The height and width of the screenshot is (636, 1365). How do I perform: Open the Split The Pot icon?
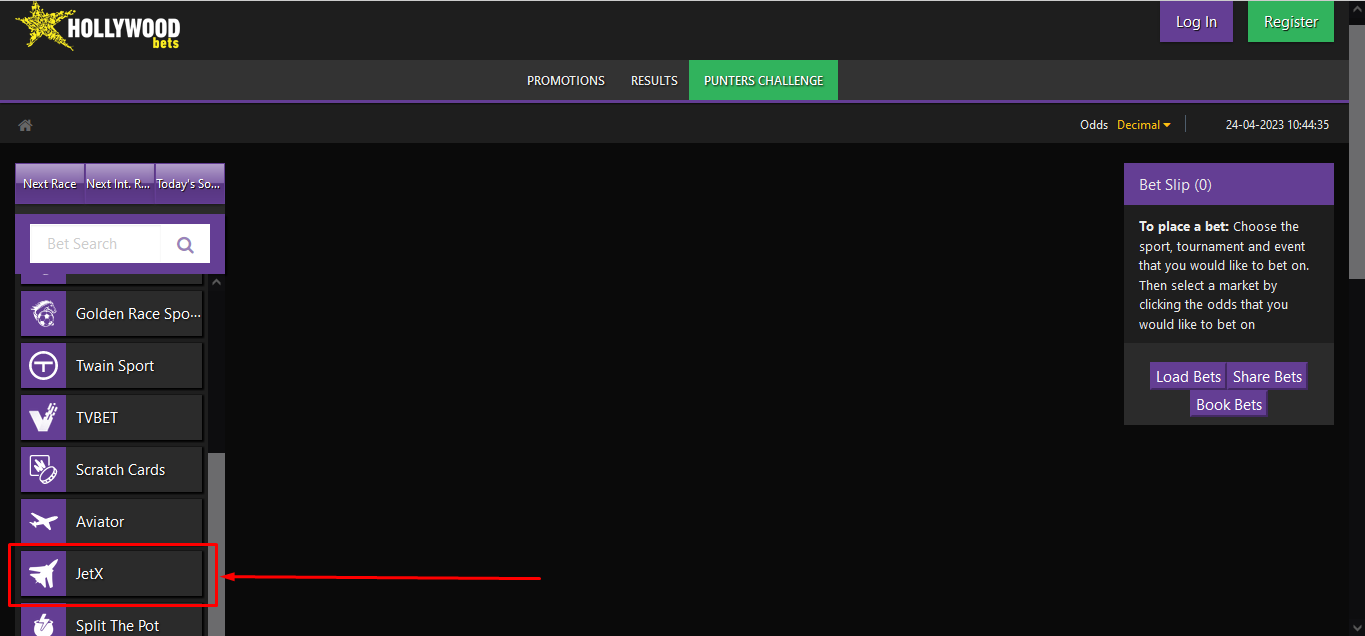pos(43,622)
